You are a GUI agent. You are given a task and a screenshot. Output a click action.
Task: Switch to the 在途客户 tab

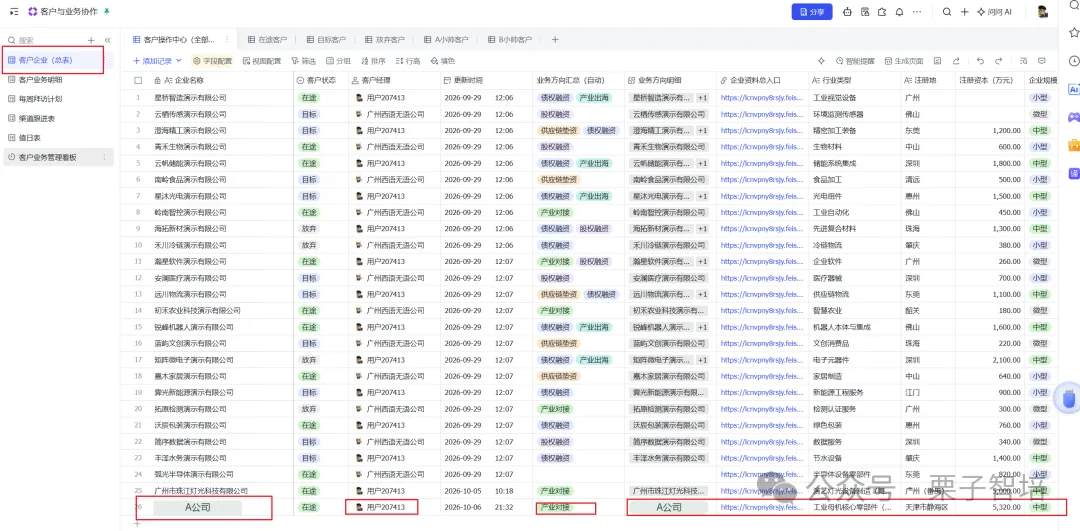(267, 39)
